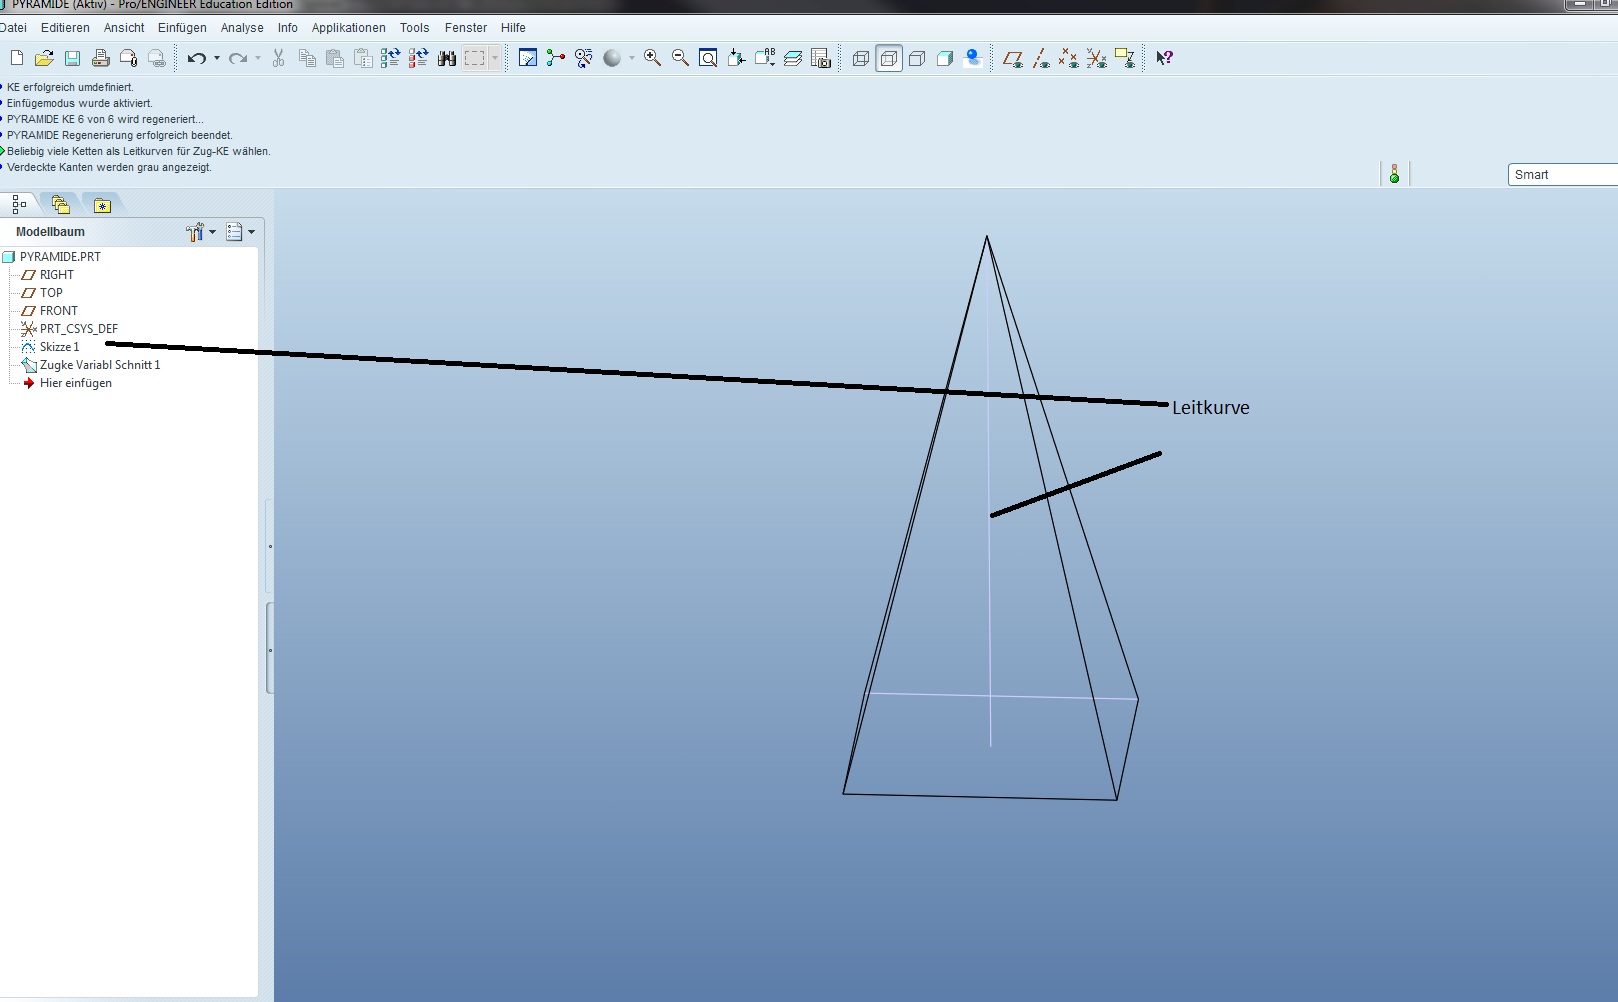
Task: Open the Undo history dropdown arrow
Action: pos(217,58)
